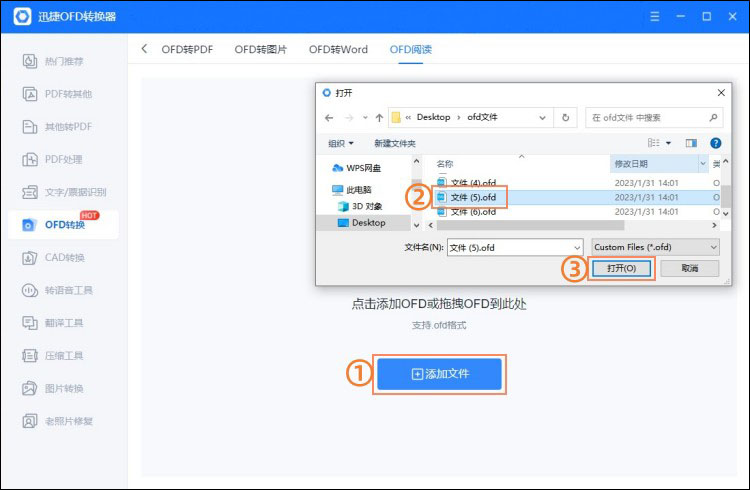Select WPS网盘 in navigation tree
The image size is (750, 490).
coord(356,168)
